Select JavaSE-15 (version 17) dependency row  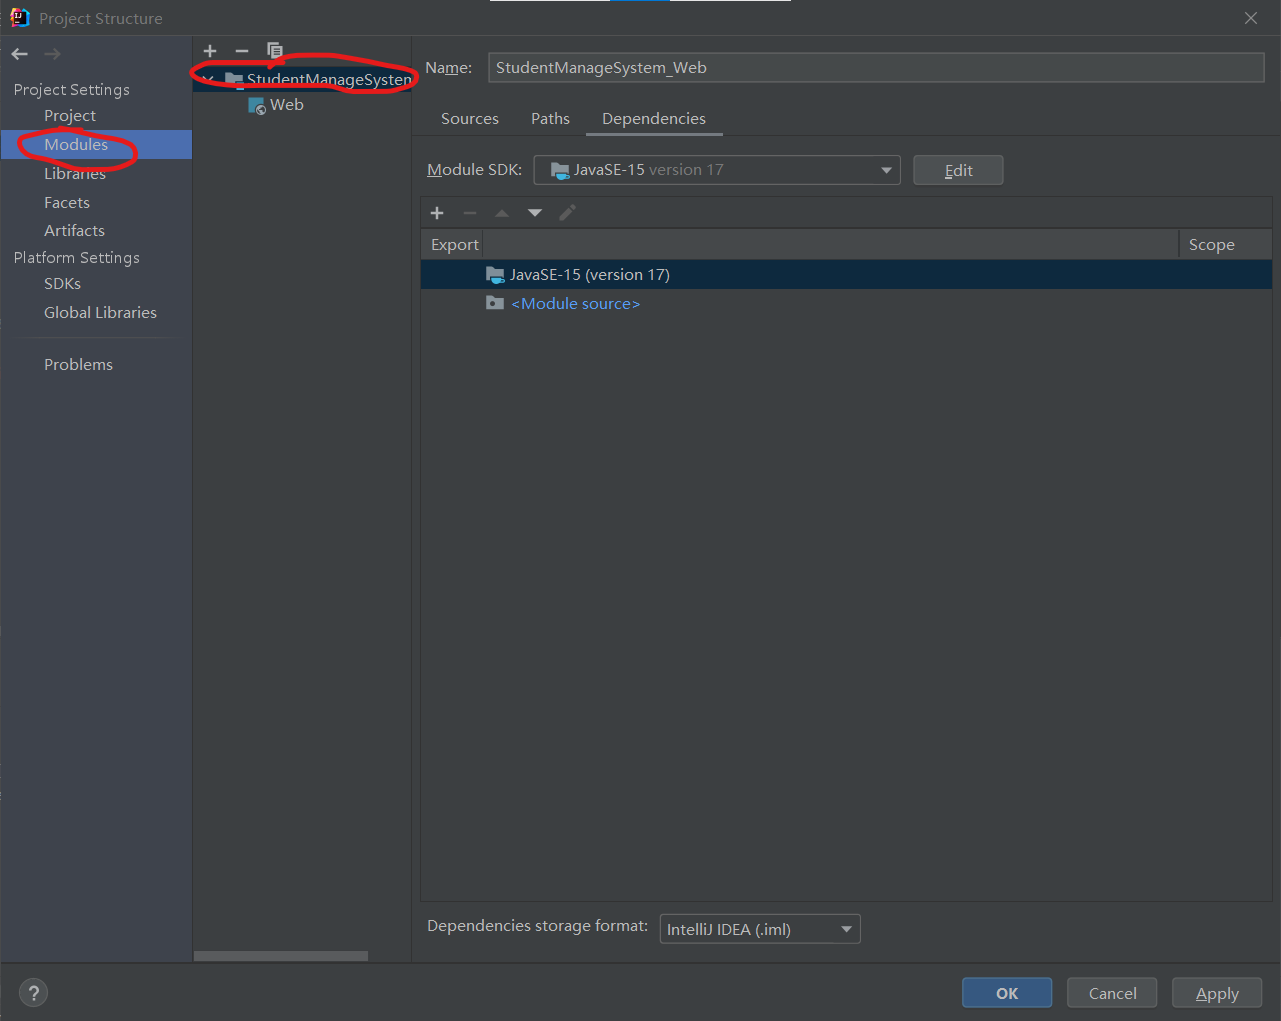(x=846, y=275)
